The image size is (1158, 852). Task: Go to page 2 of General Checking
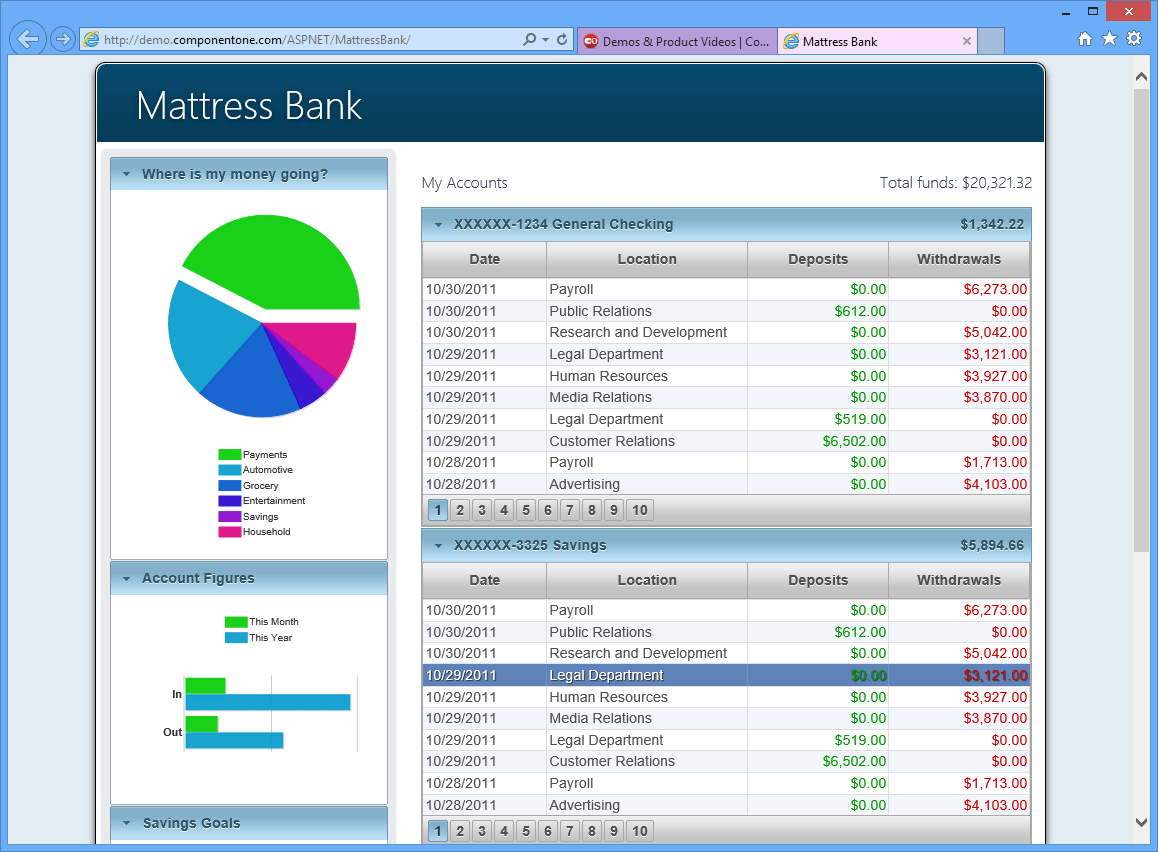459,510
